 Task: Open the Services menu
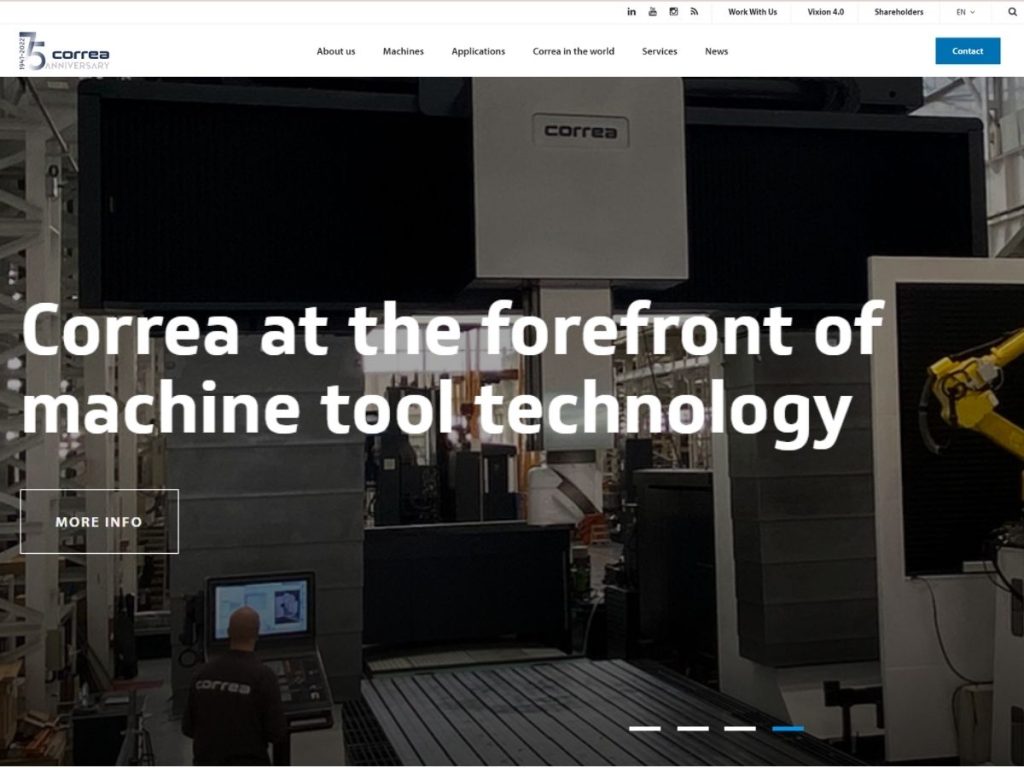(660, 51)
